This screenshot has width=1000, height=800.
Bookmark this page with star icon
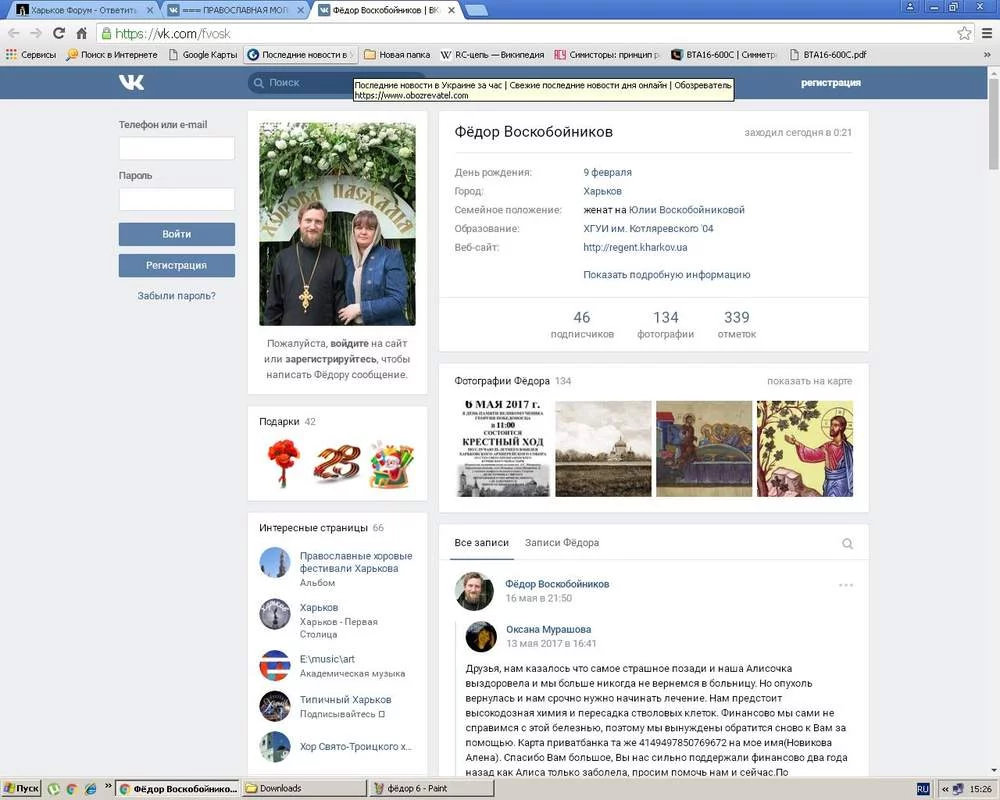964,33
